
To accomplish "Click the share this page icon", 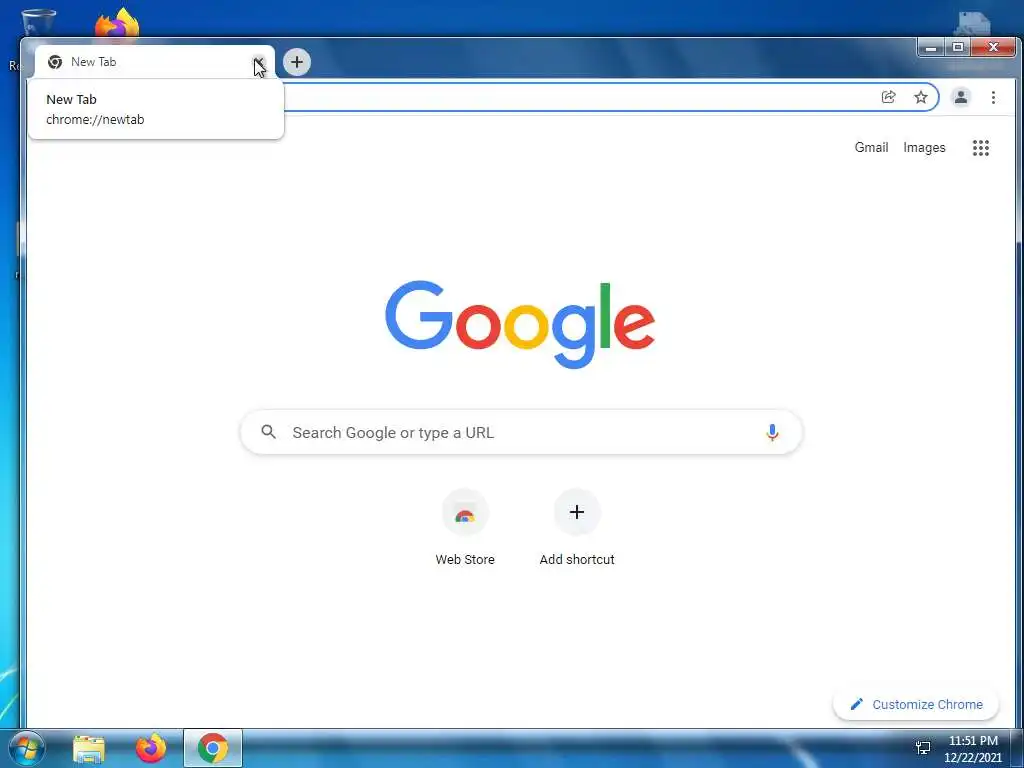I will 888,97.
